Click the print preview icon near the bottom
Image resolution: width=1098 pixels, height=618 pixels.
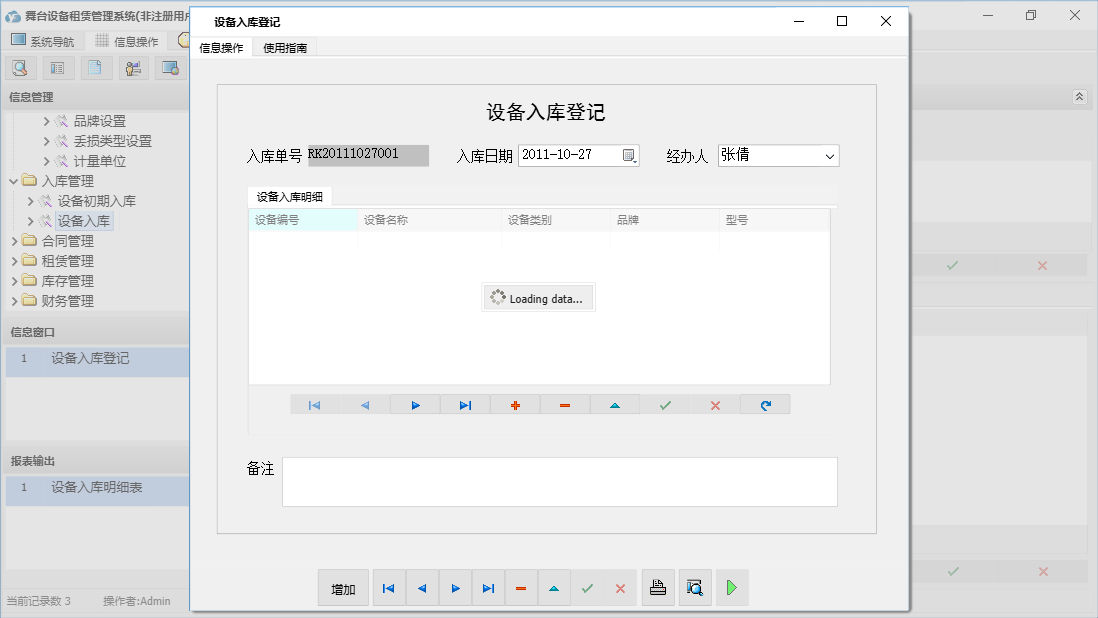[x=695, y=588]
